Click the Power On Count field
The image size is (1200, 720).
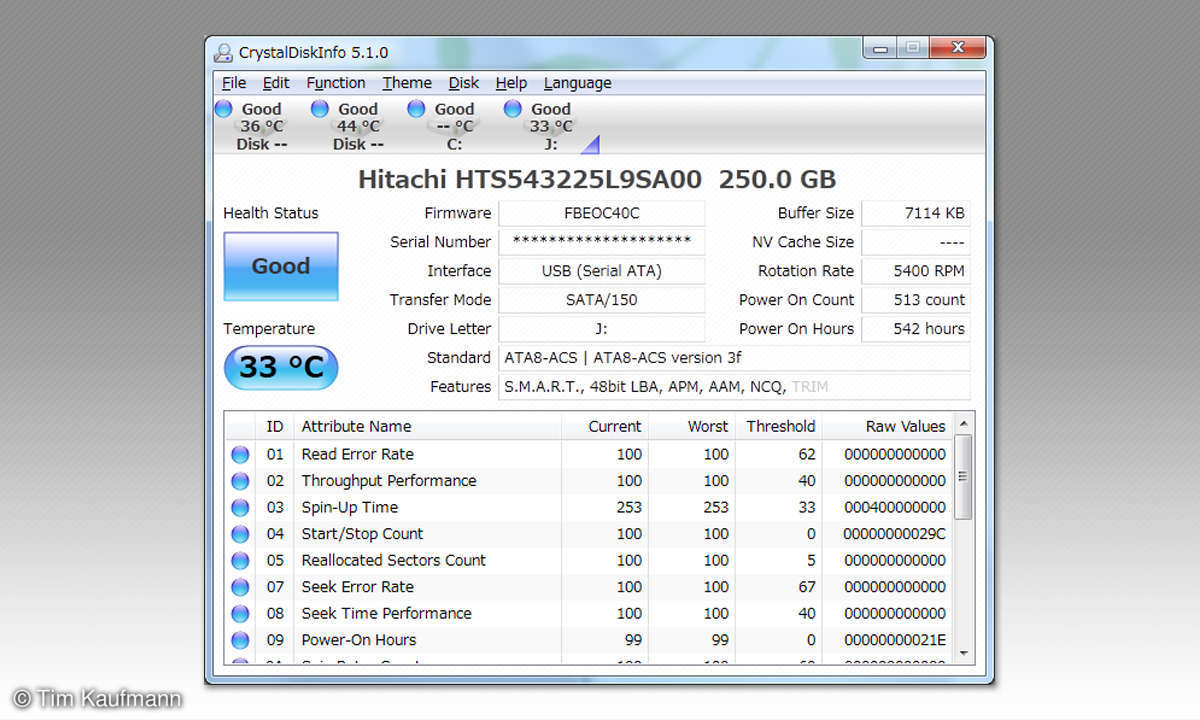pos(916,300)
